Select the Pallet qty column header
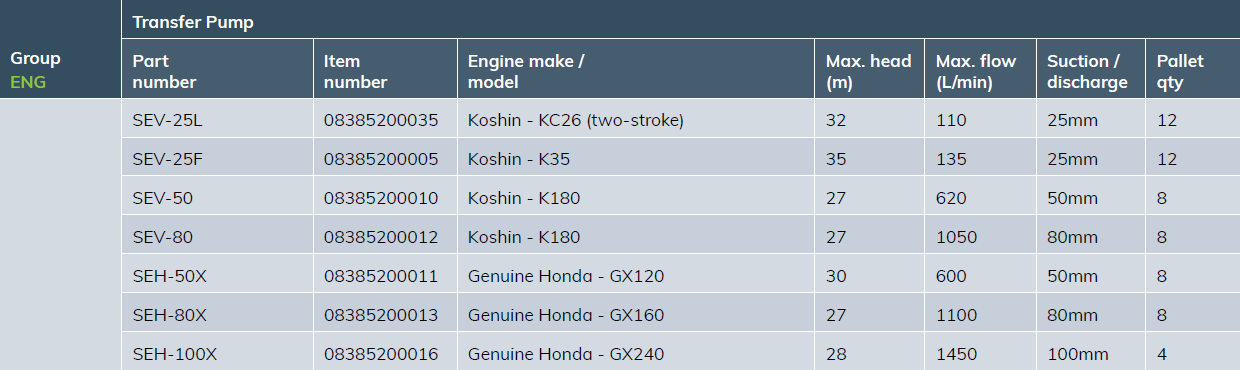Viewport: 1240px width, 370px height. pyautogui.click(x=1180, y=71)
